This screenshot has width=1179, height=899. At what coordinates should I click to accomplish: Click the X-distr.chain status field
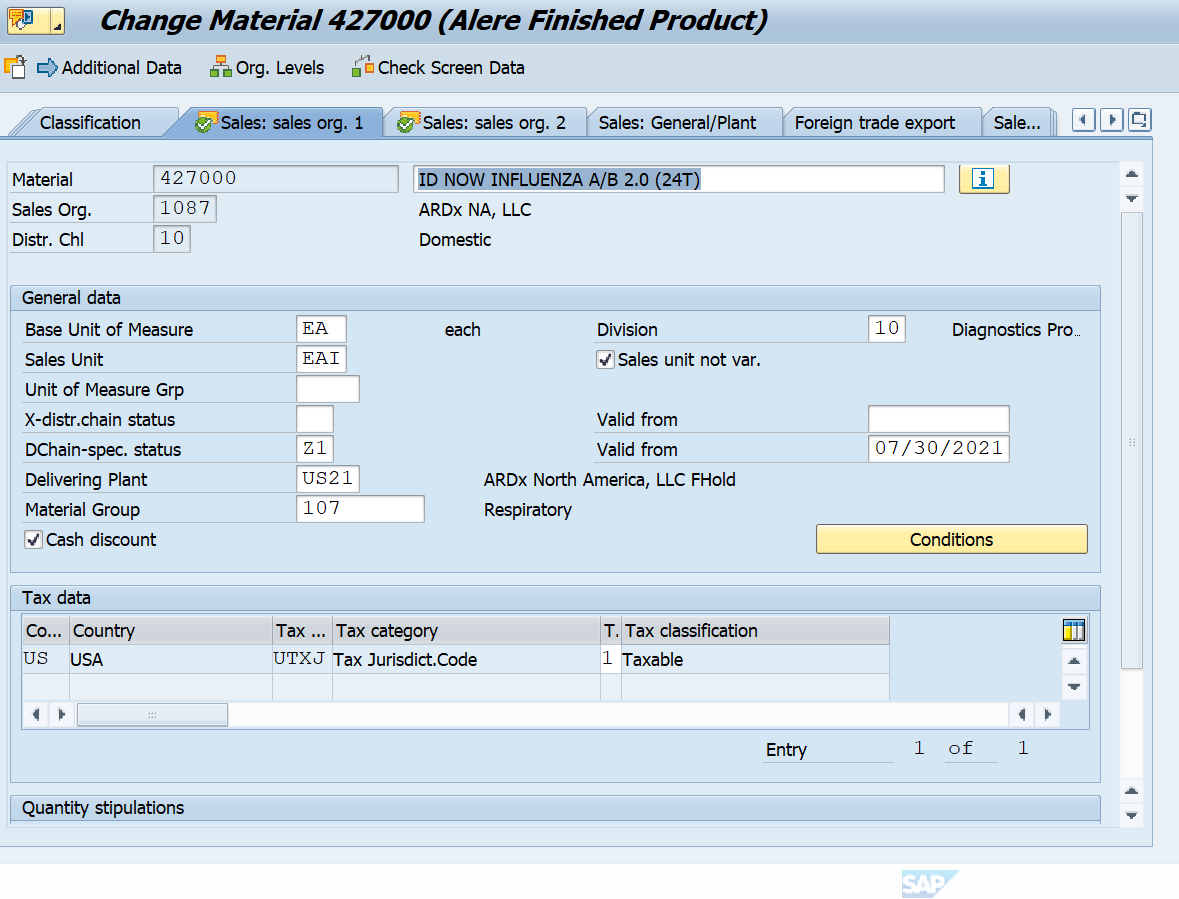[315, 419]
